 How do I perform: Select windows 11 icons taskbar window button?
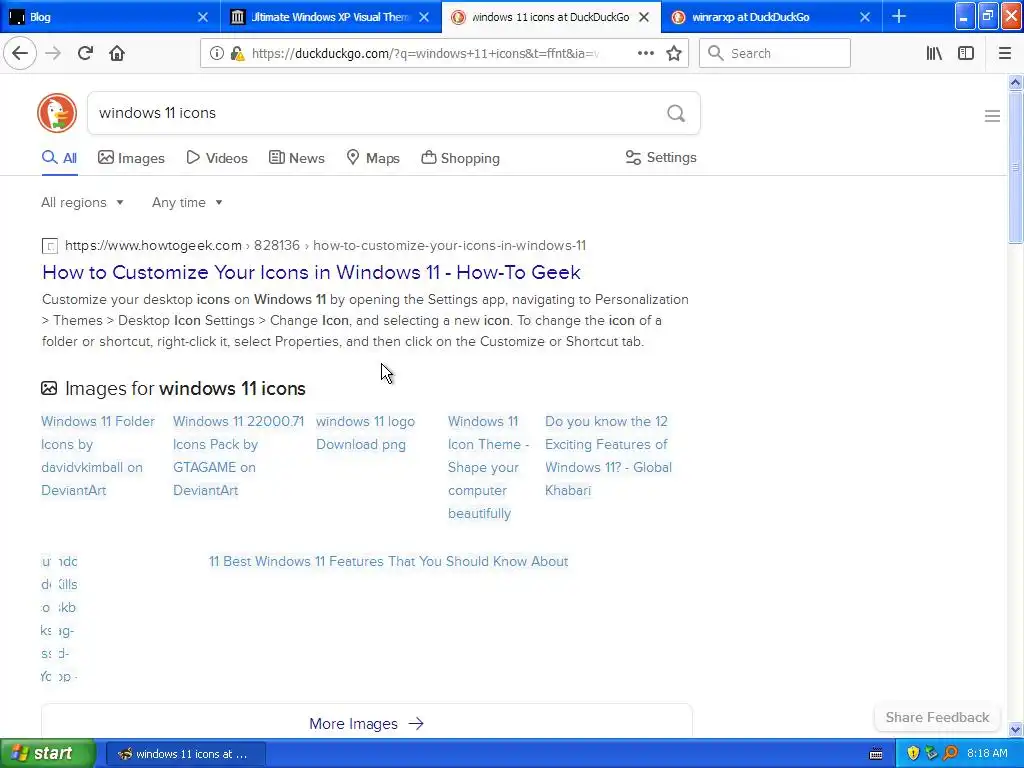coord(185,754)
